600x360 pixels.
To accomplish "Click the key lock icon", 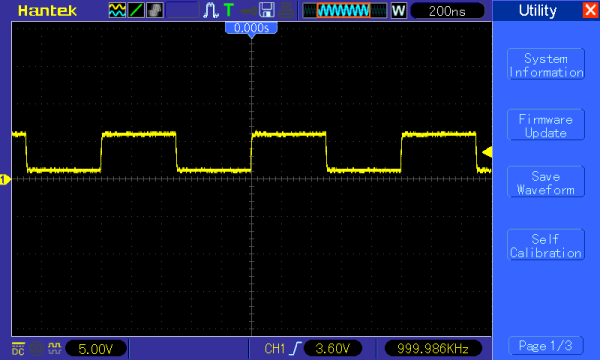I will (x=248, y=11).
